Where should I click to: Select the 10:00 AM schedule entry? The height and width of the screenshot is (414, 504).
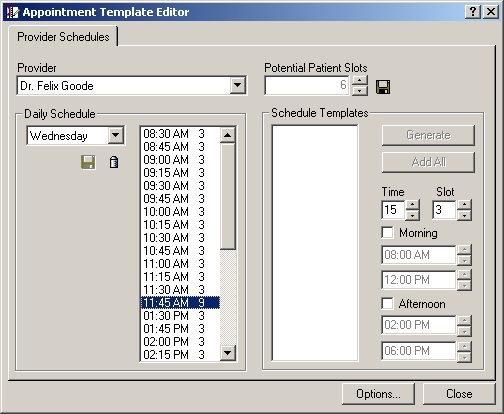click(180, 212)
